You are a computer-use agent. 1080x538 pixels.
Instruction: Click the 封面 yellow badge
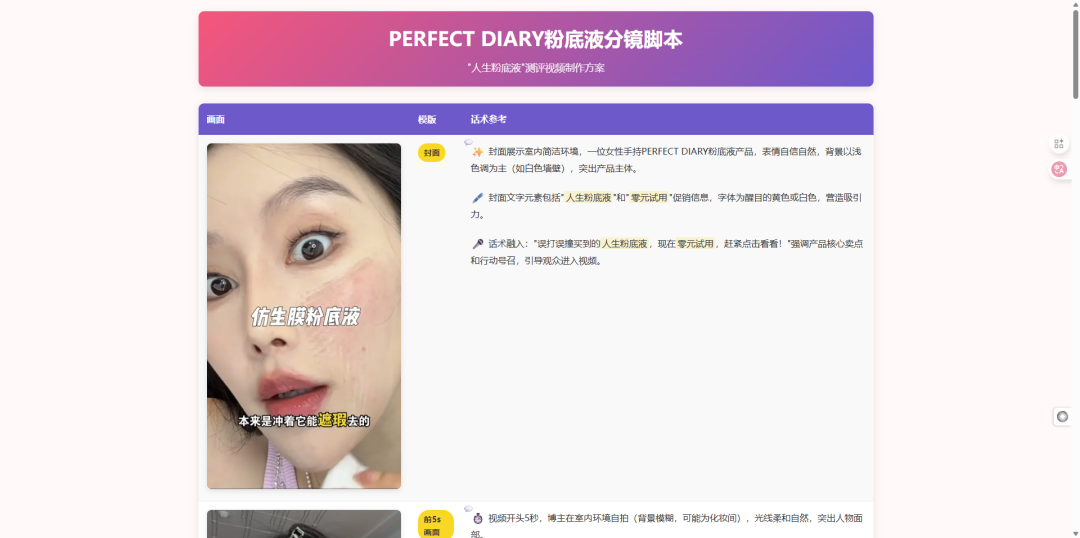tap(431, 153)
